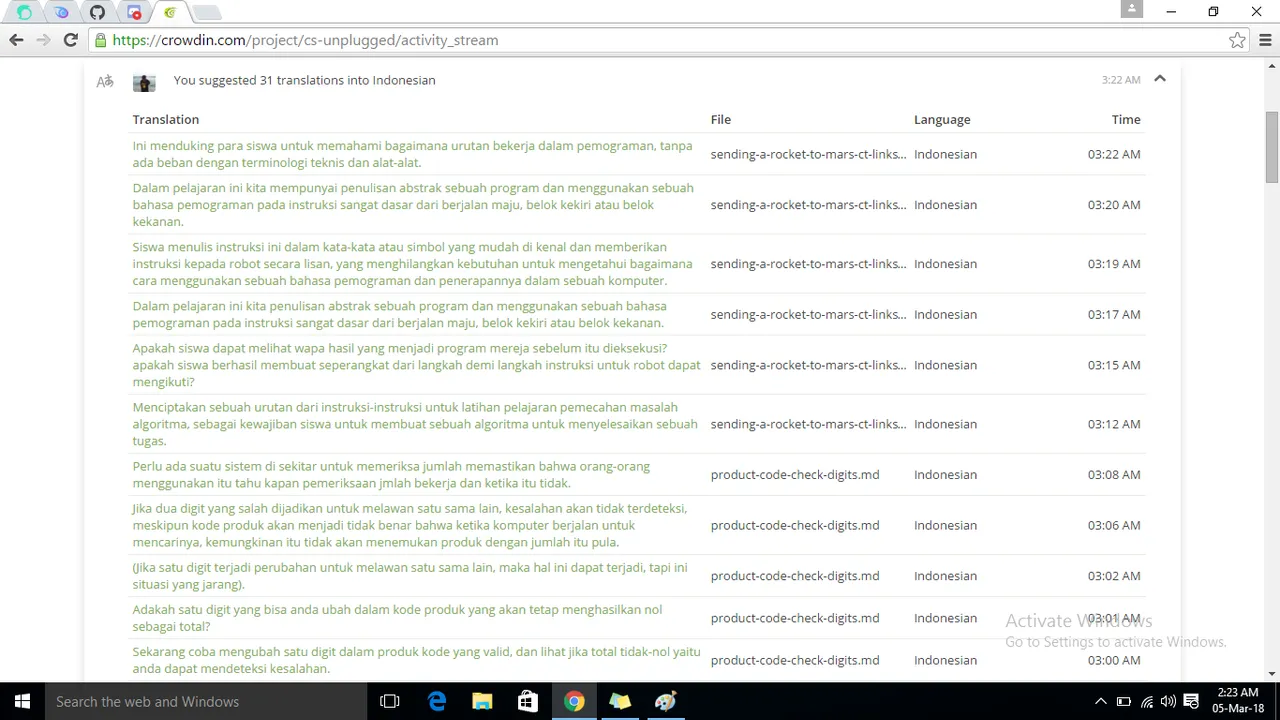Reload the Crowdin activity stream page
Viewport: 1280px width, 720px height.
point(70,40)
